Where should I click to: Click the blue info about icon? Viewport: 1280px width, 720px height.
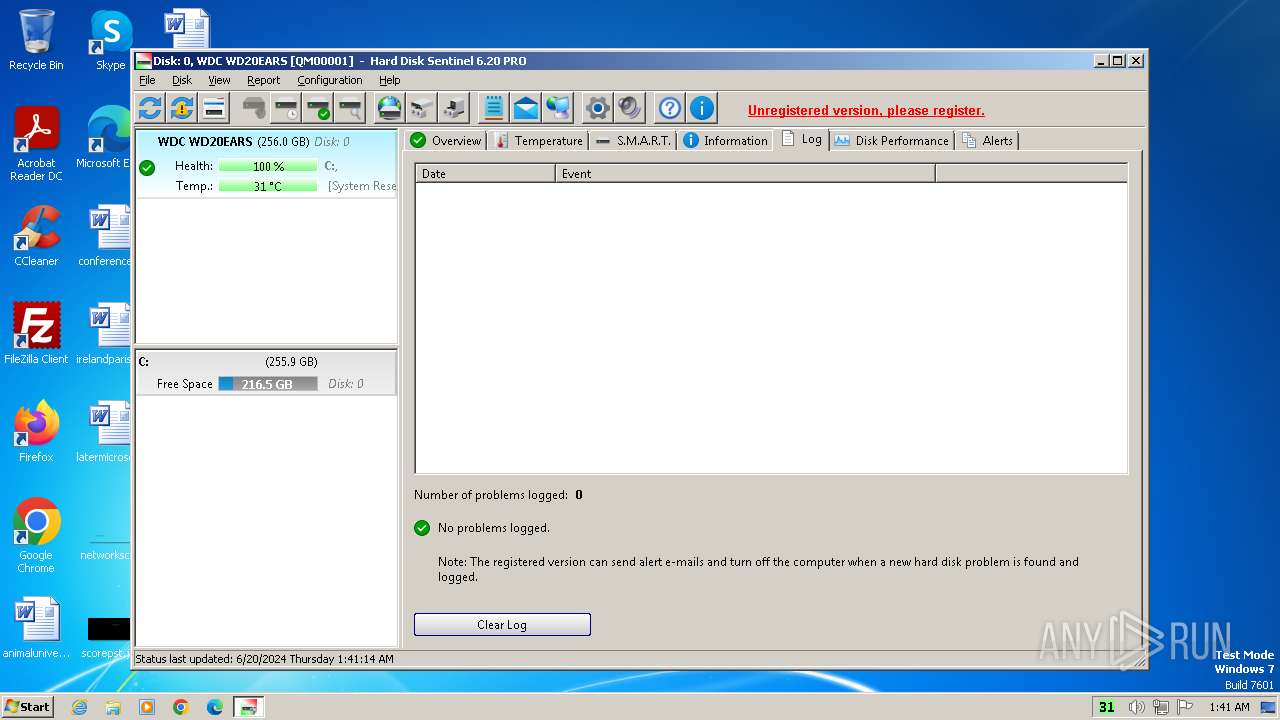point(702,108)
